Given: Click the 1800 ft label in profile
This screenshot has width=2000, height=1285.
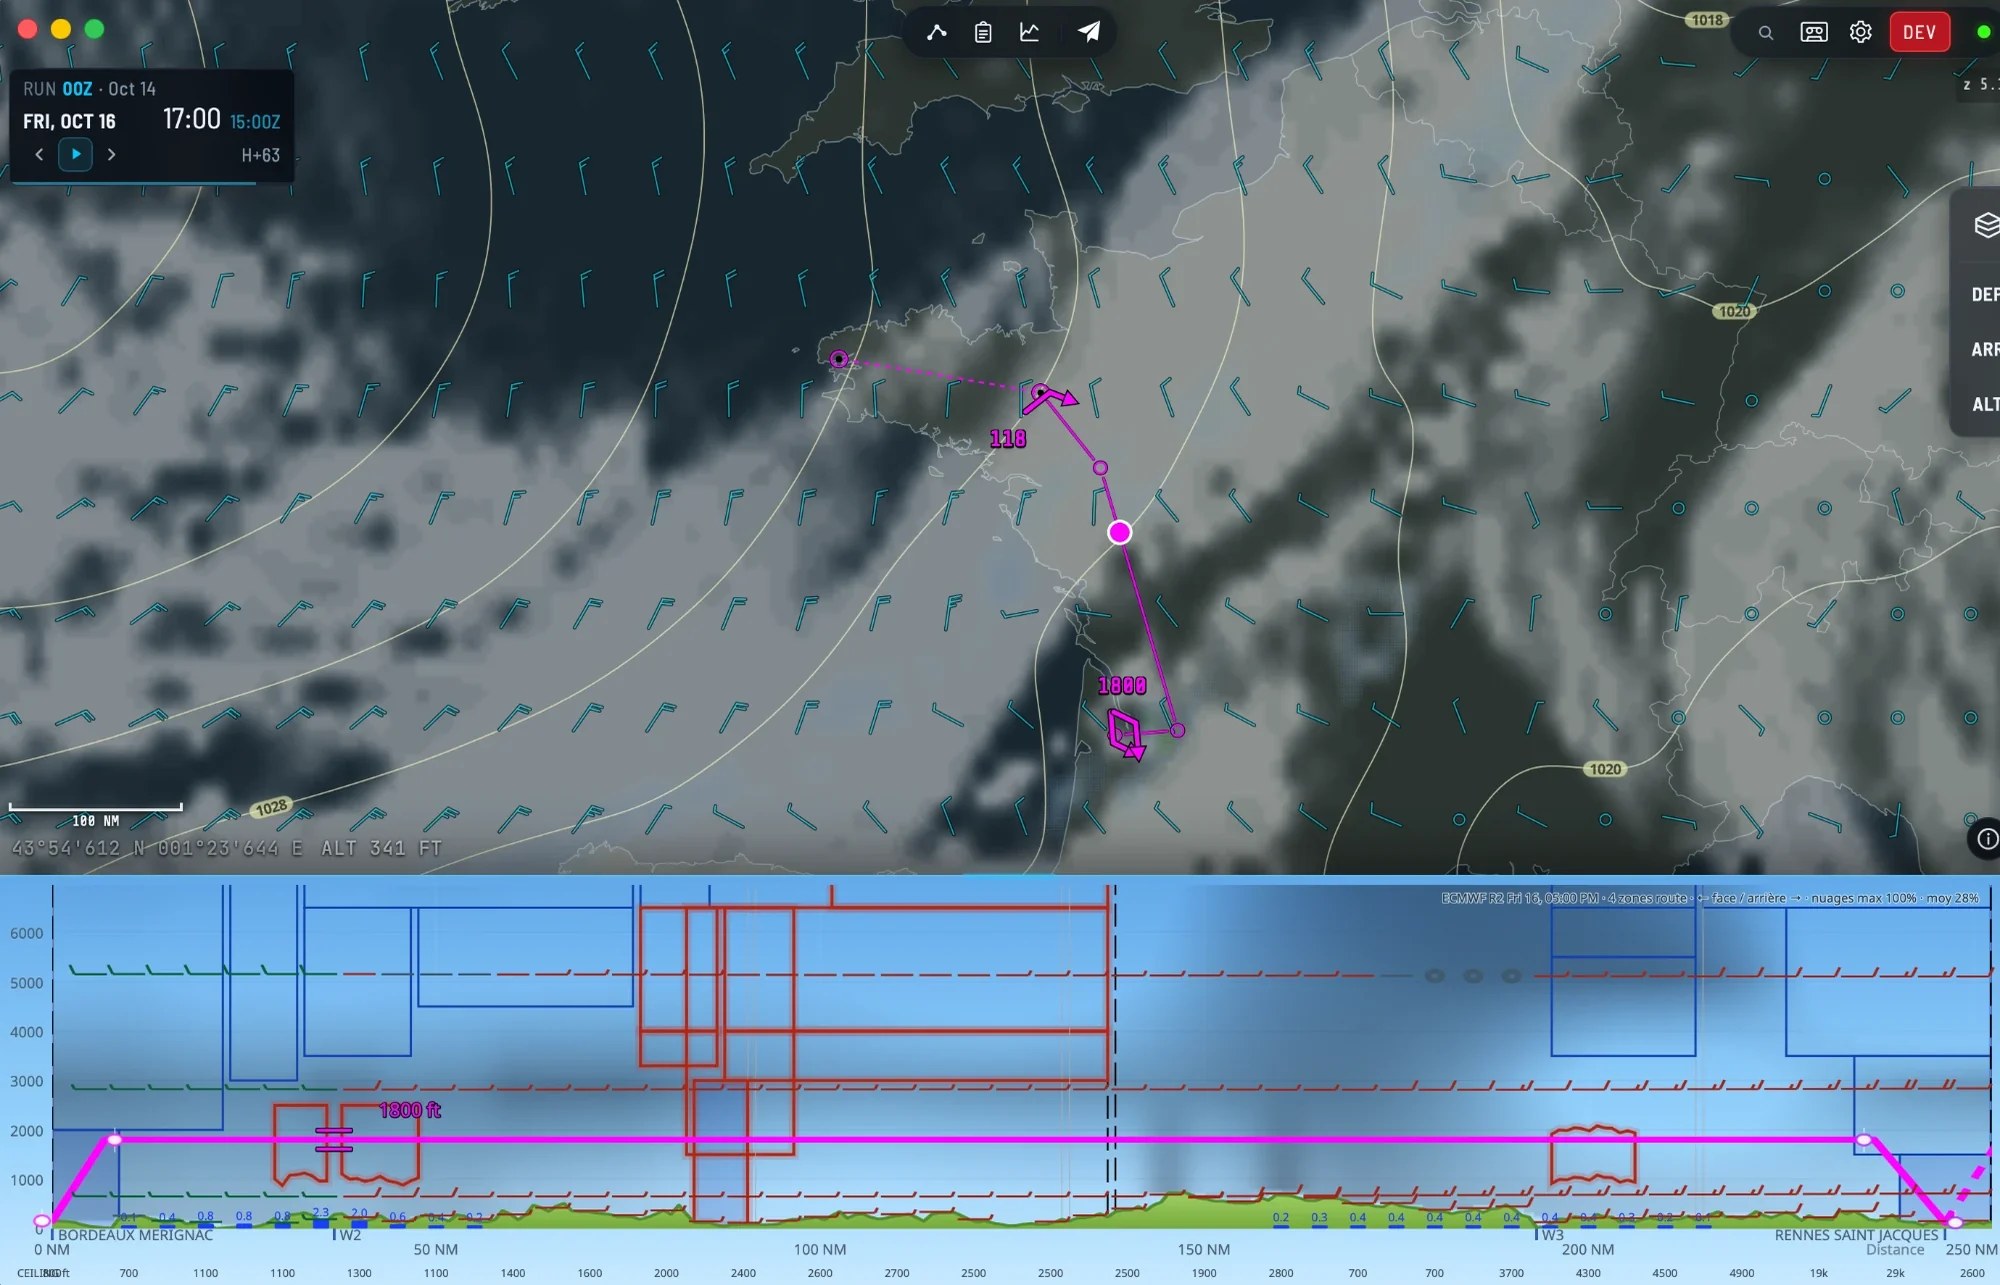Looking at the screenshot, I should click(x=410, y=1110).
